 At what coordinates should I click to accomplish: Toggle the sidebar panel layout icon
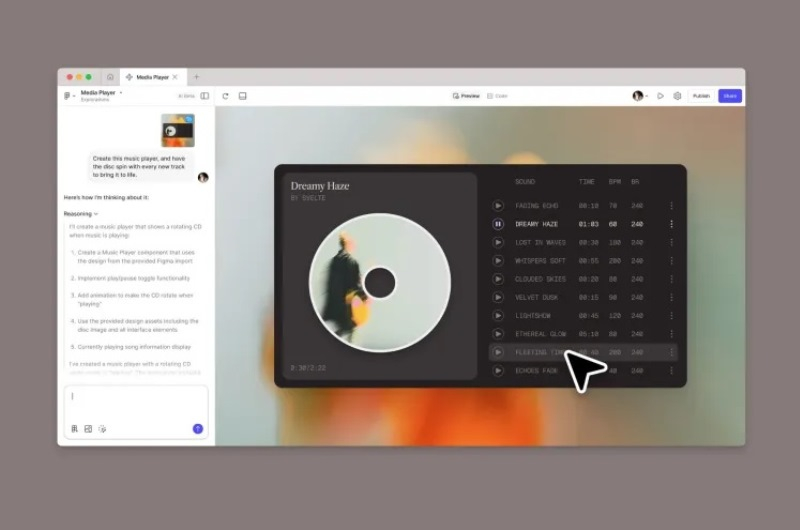tap(205, 96)
